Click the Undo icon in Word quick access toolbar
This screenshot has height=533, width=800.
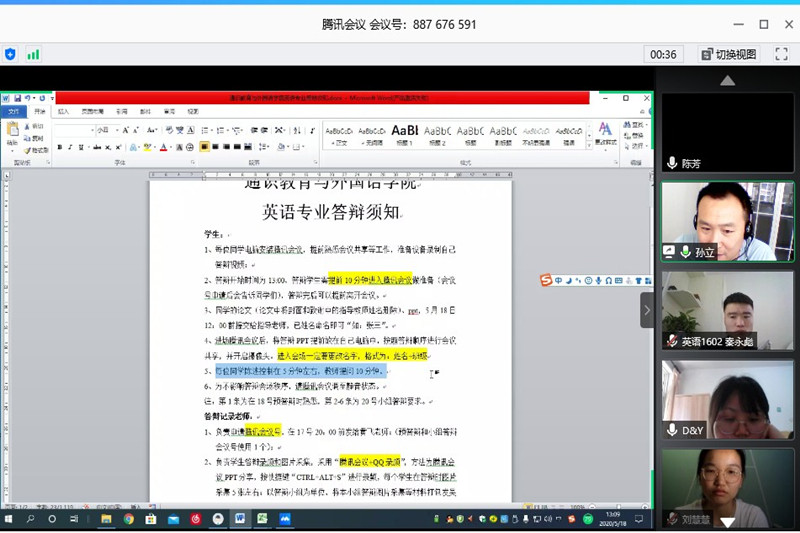coord(28,98)
